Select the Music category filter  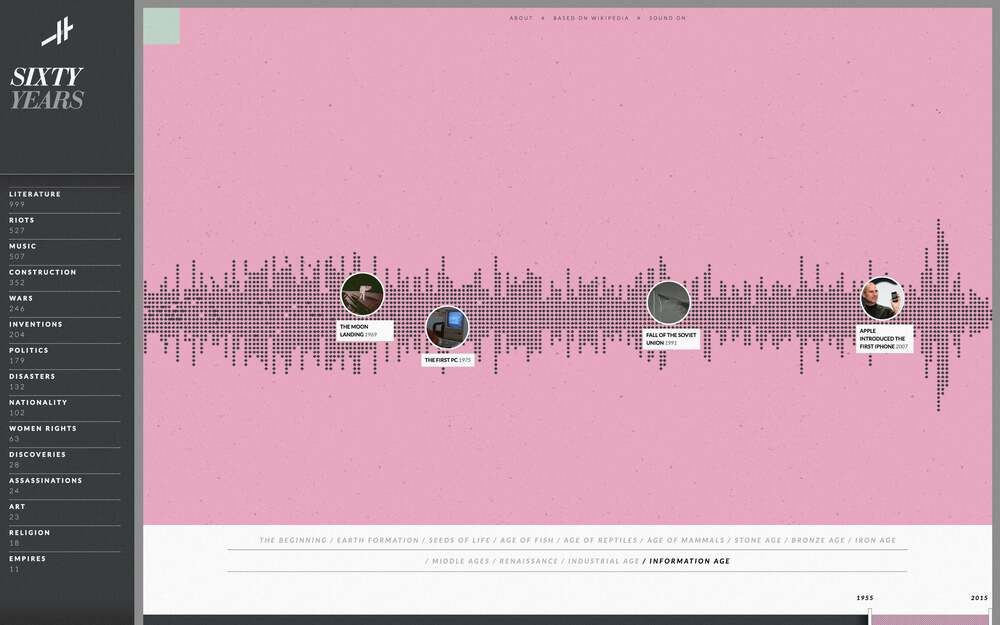[23, 246]
